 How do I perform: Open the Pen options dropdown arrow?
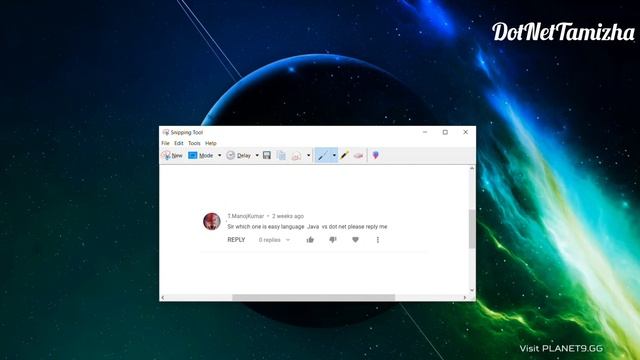coord(334,156)
